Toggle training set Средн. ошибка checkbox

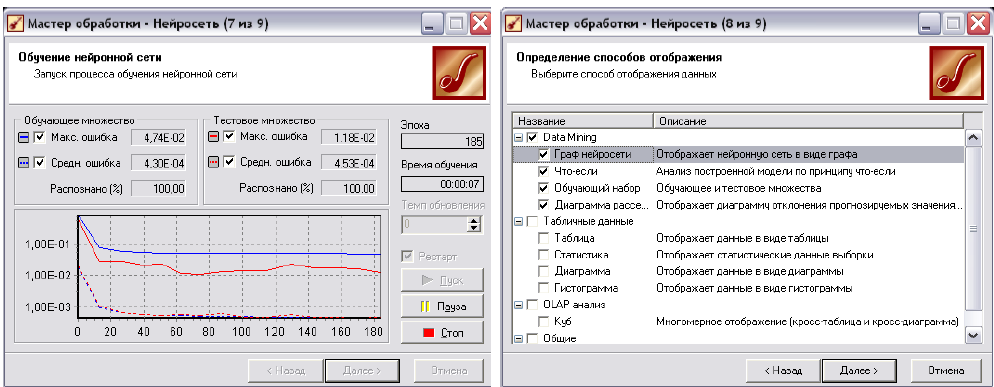pyautogui.click(x=40, y=163)
